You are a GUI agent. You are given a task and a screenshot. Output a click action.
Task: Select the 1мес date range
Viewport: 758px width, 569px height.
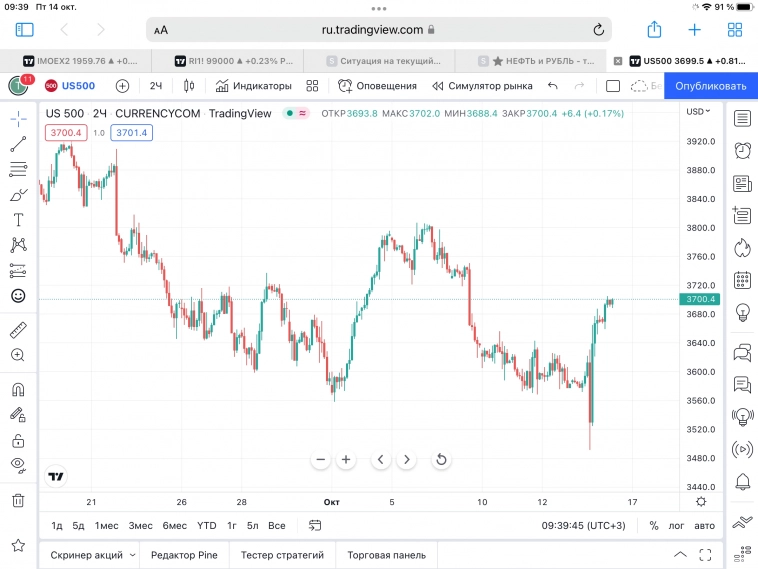point(107,525)
